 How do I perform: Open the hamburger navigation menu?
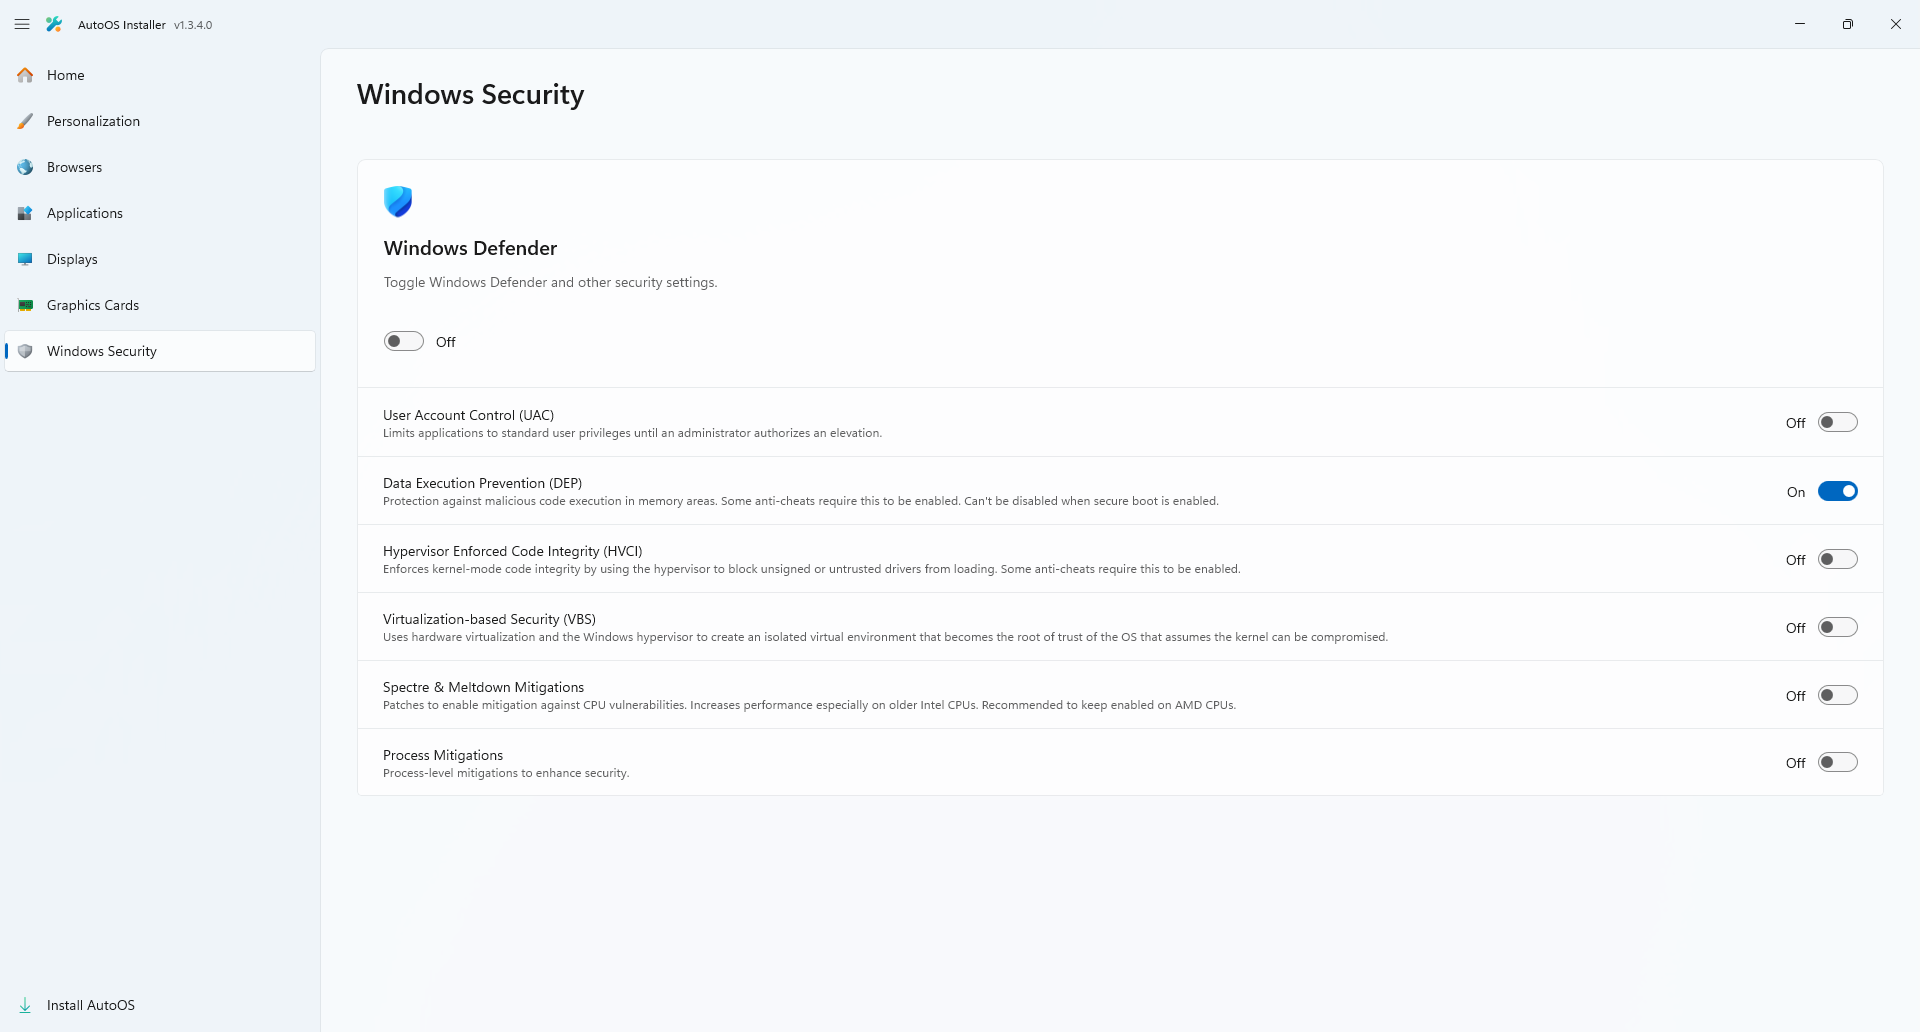[22, 24]
